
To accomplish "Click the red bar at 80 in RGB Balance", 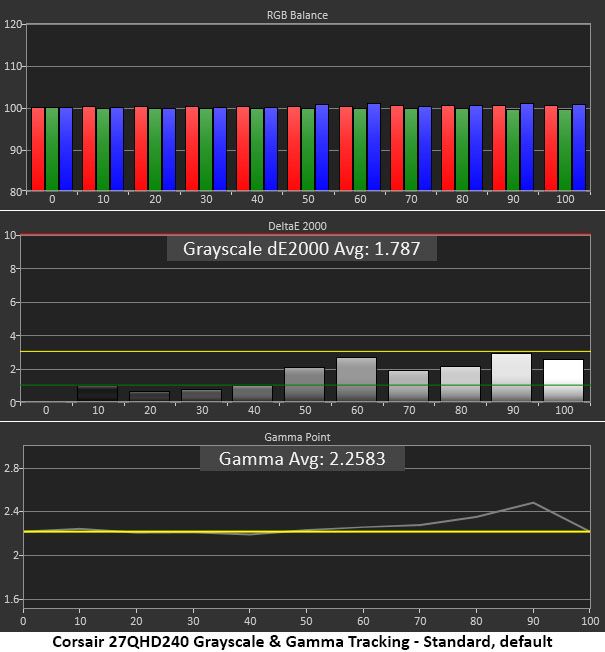I will click(448, 148).
